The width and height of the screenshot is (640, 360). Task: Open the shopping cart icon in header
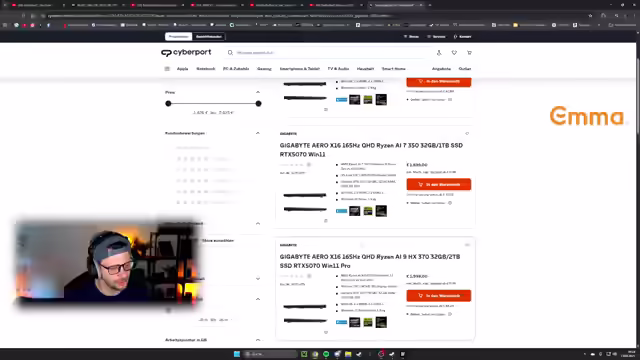point(469,53)
